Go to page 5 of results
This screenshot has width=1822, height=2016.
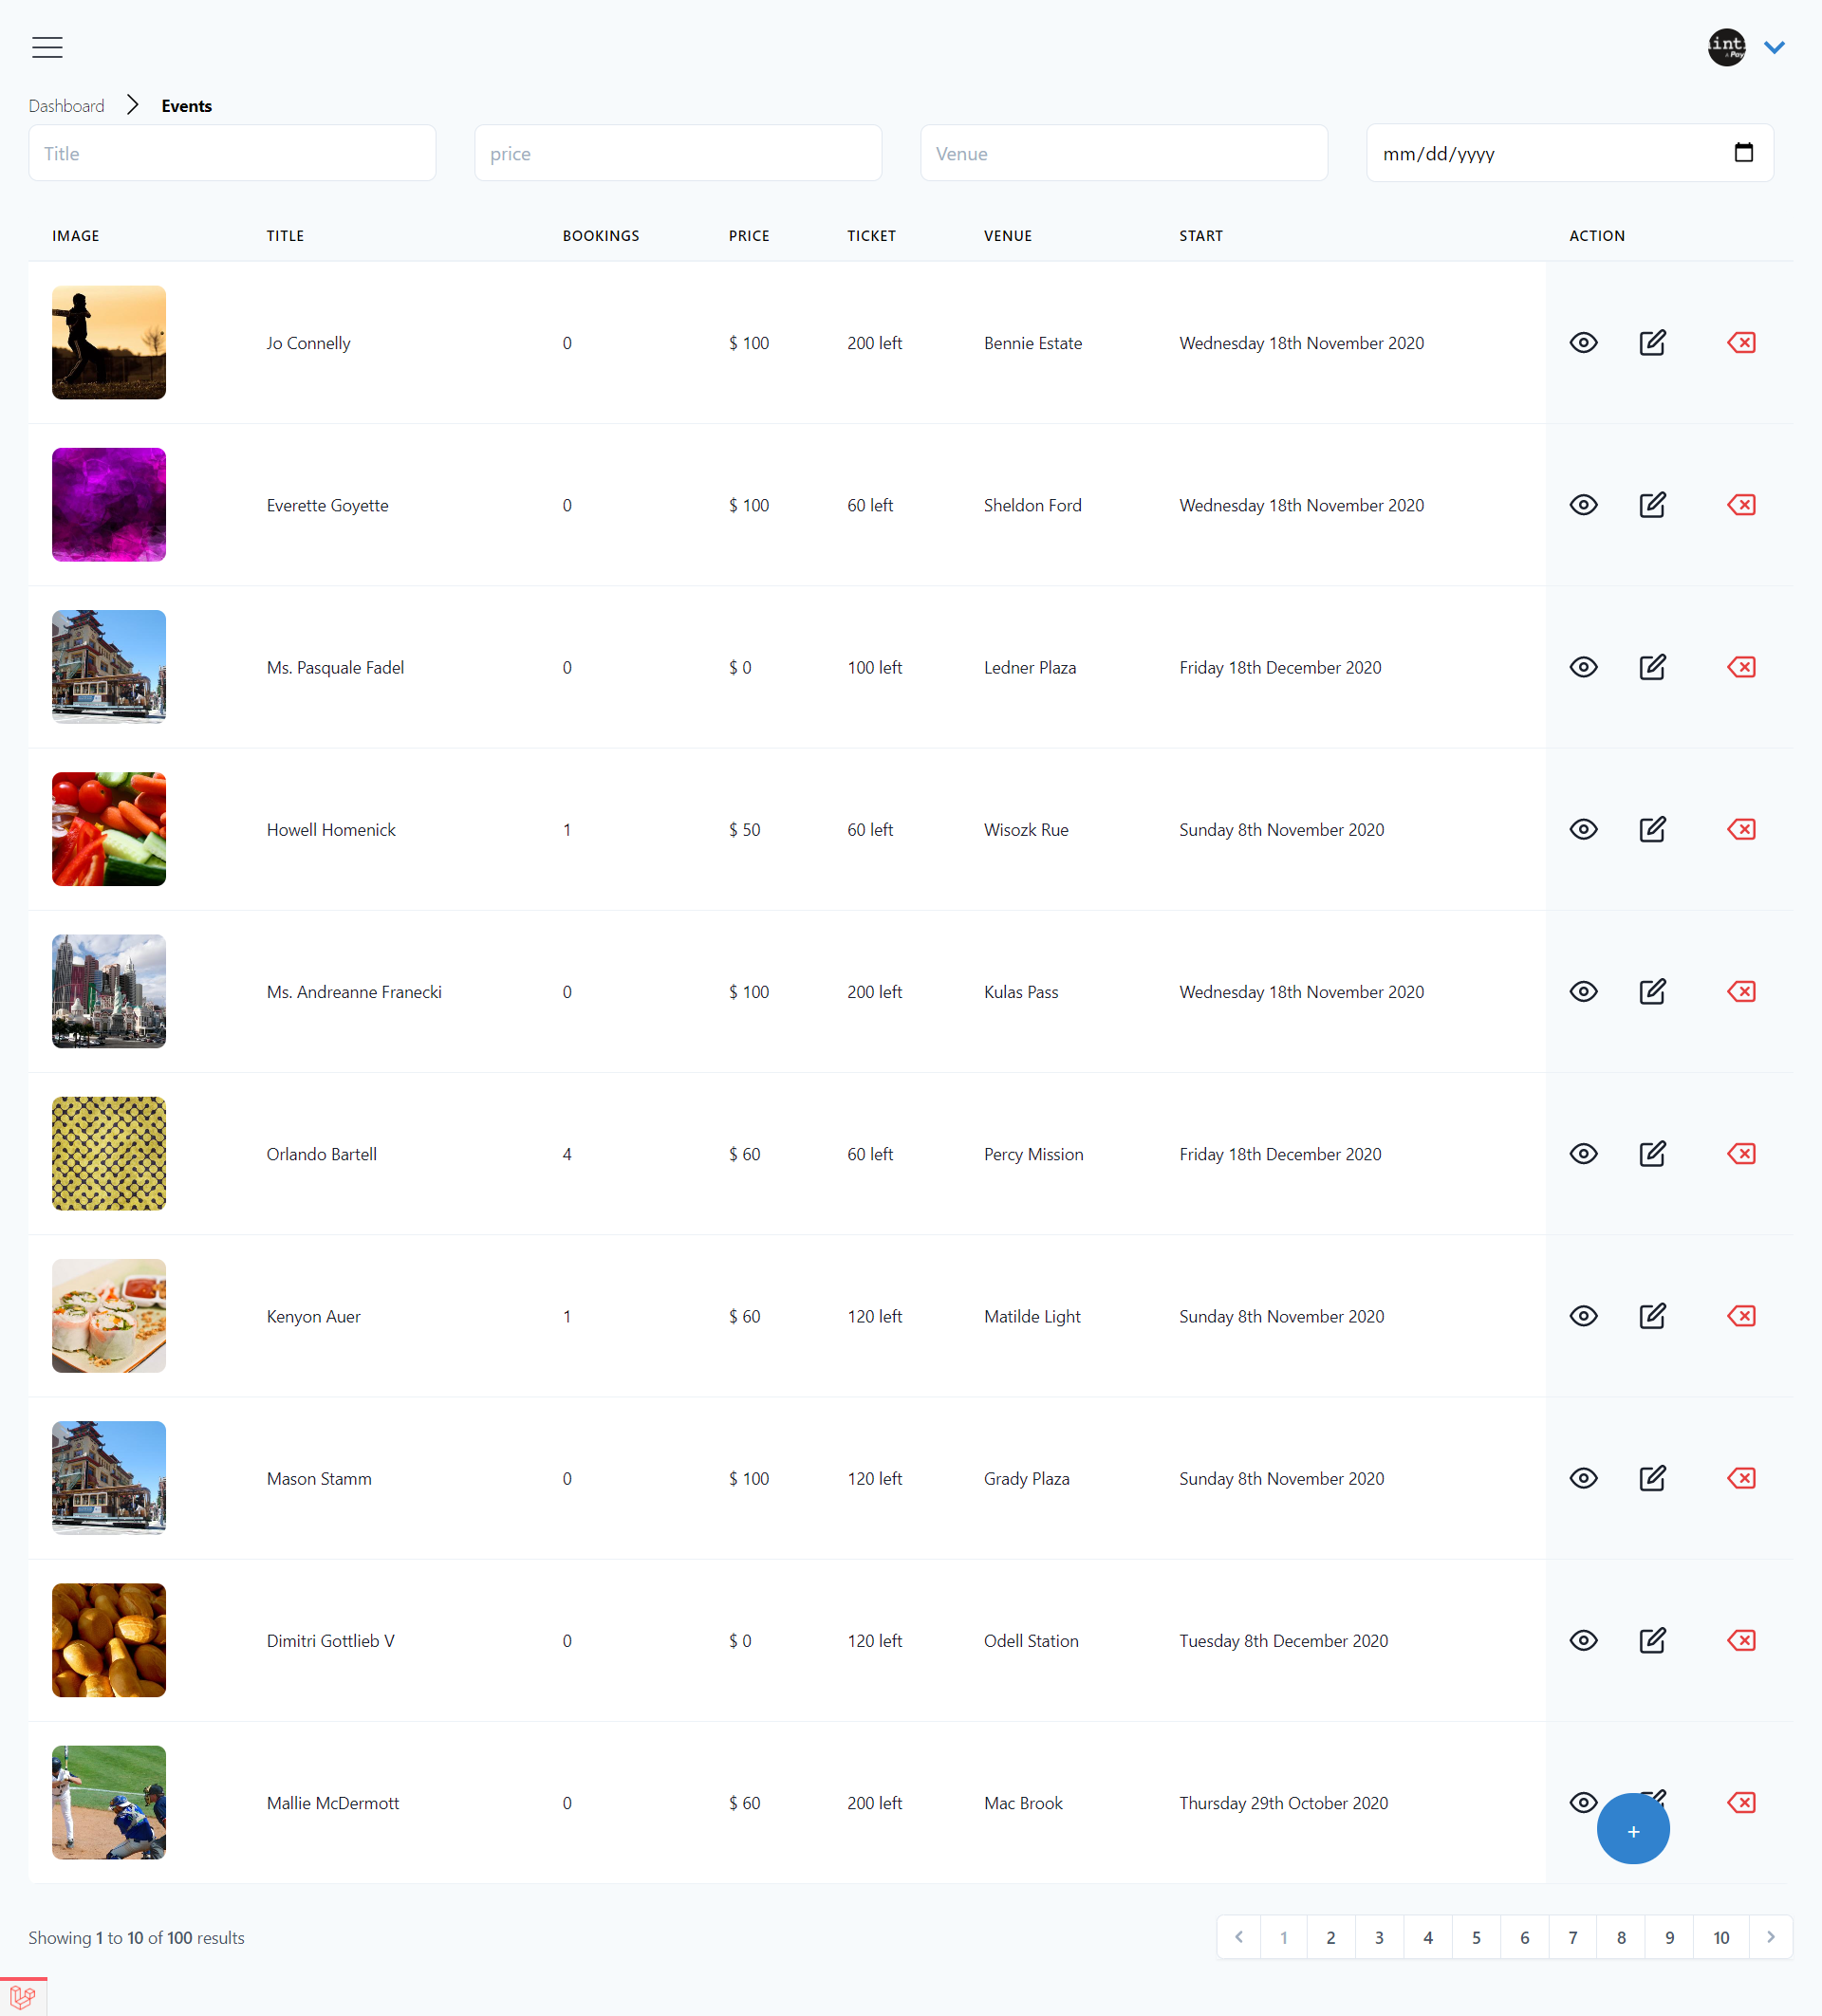tap(1476, 1937)
